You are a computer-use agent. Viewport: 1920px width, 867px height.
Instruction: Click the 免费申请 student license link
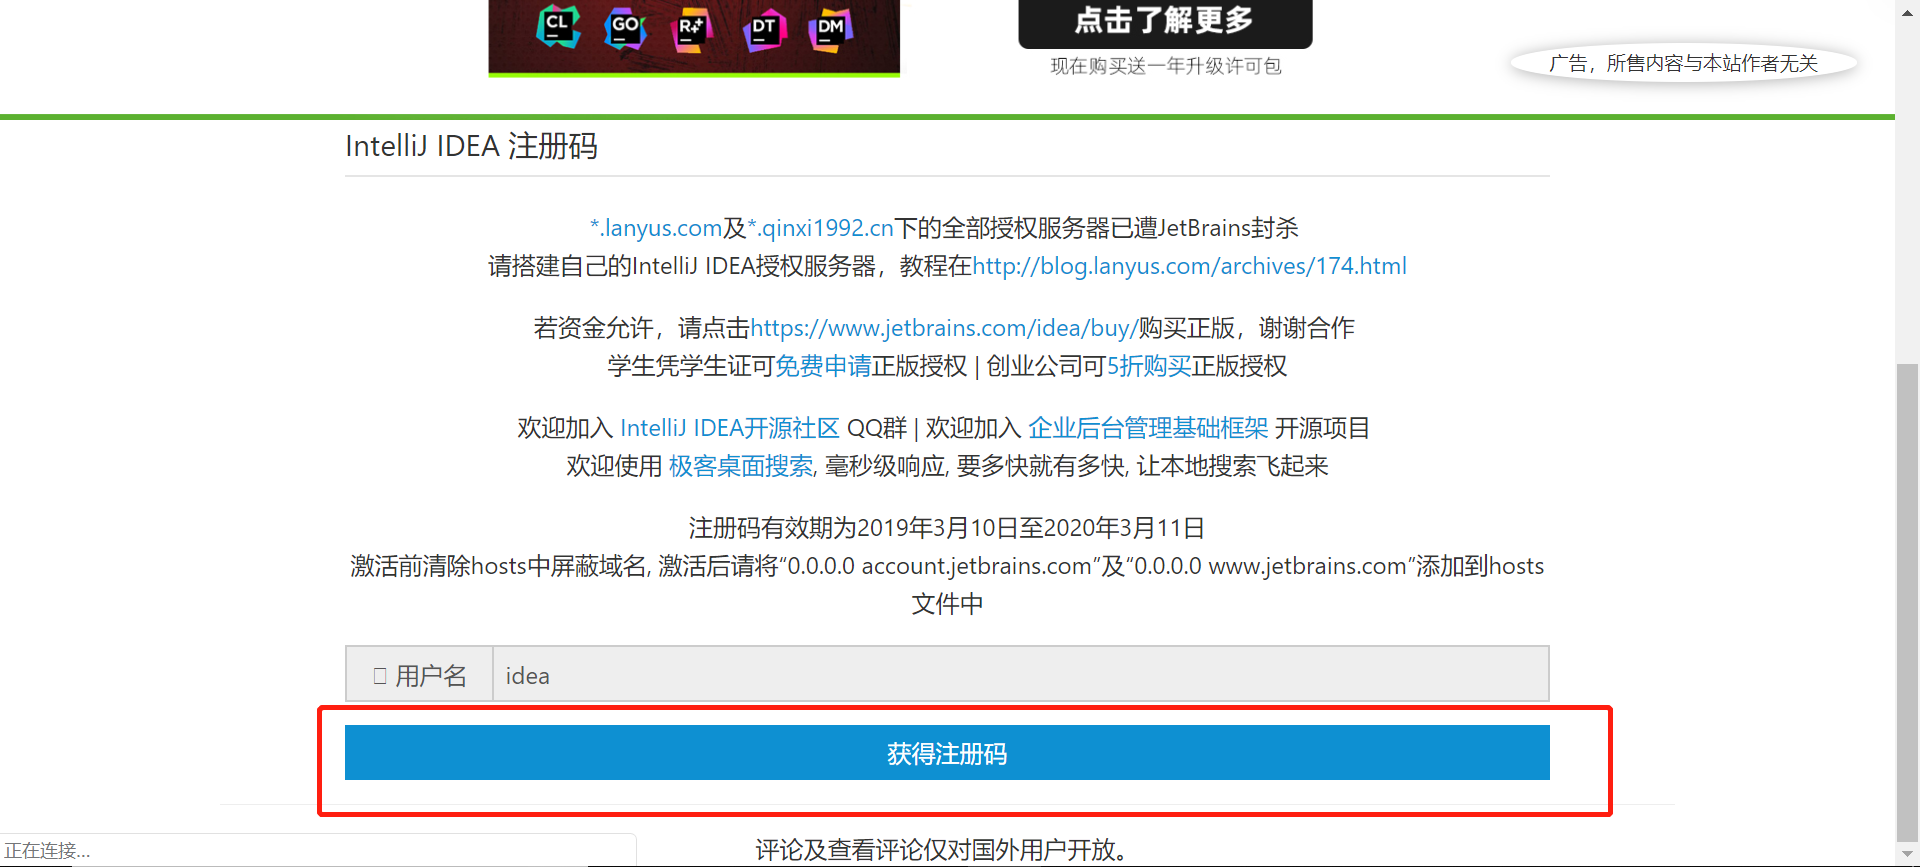[823, 366]
